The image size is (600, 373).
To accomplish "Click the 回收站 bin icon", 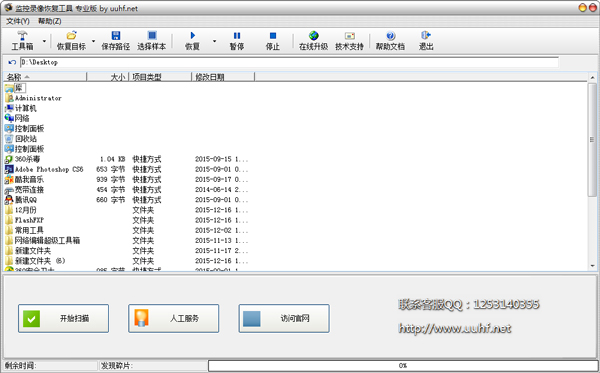I will pyautogui.click(x=9, y=138).
